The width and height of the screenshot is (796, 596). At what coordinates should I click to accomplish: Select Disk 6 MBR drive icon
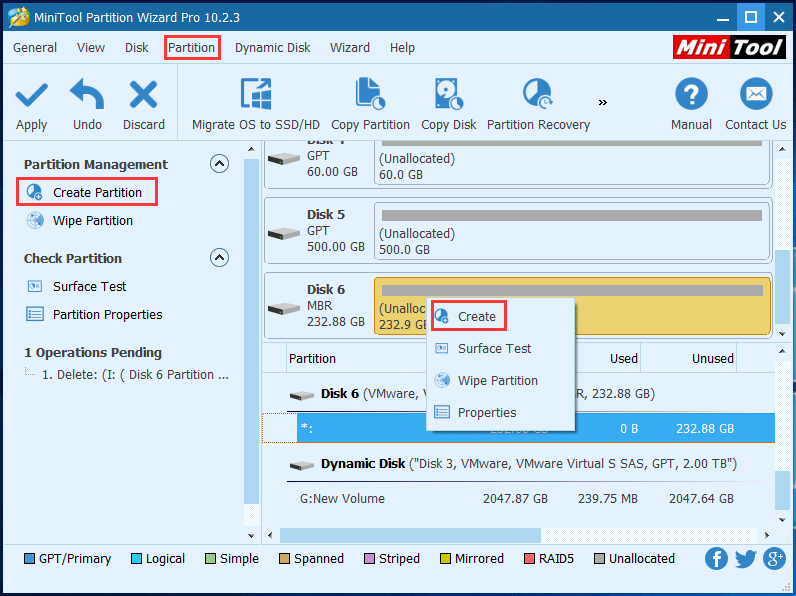pos(284,308)
